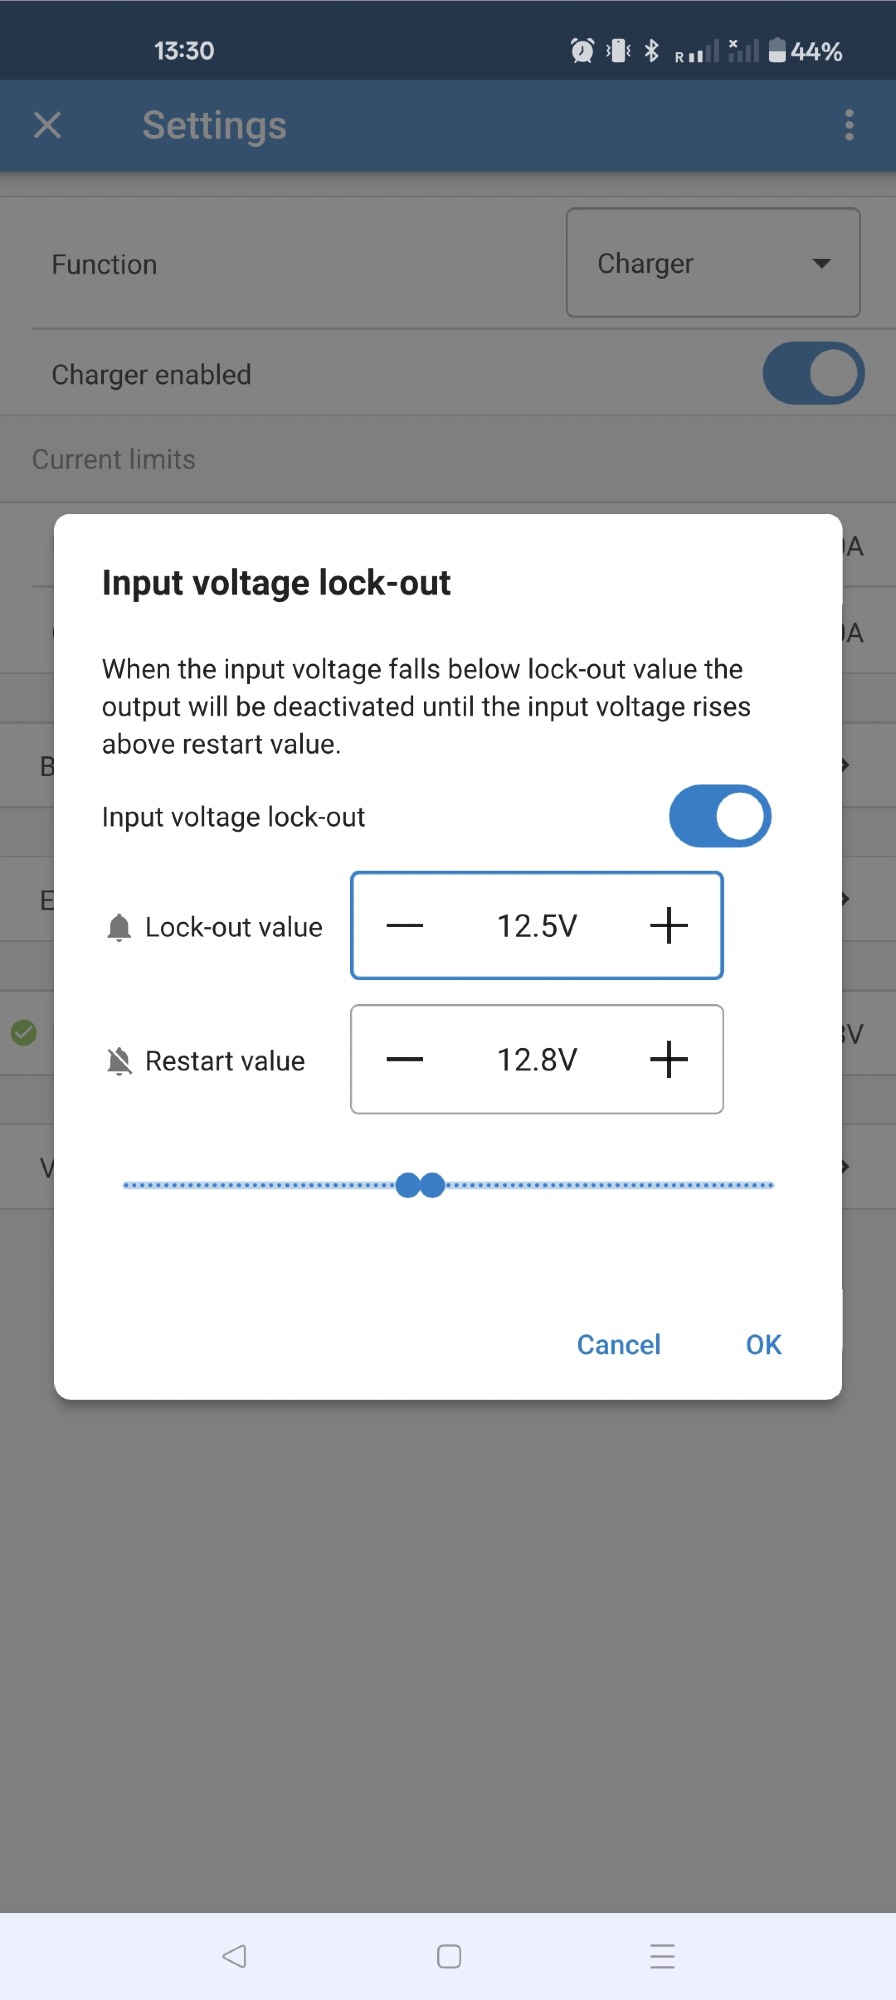Tap the muted bell beside Restart value

119,1061
